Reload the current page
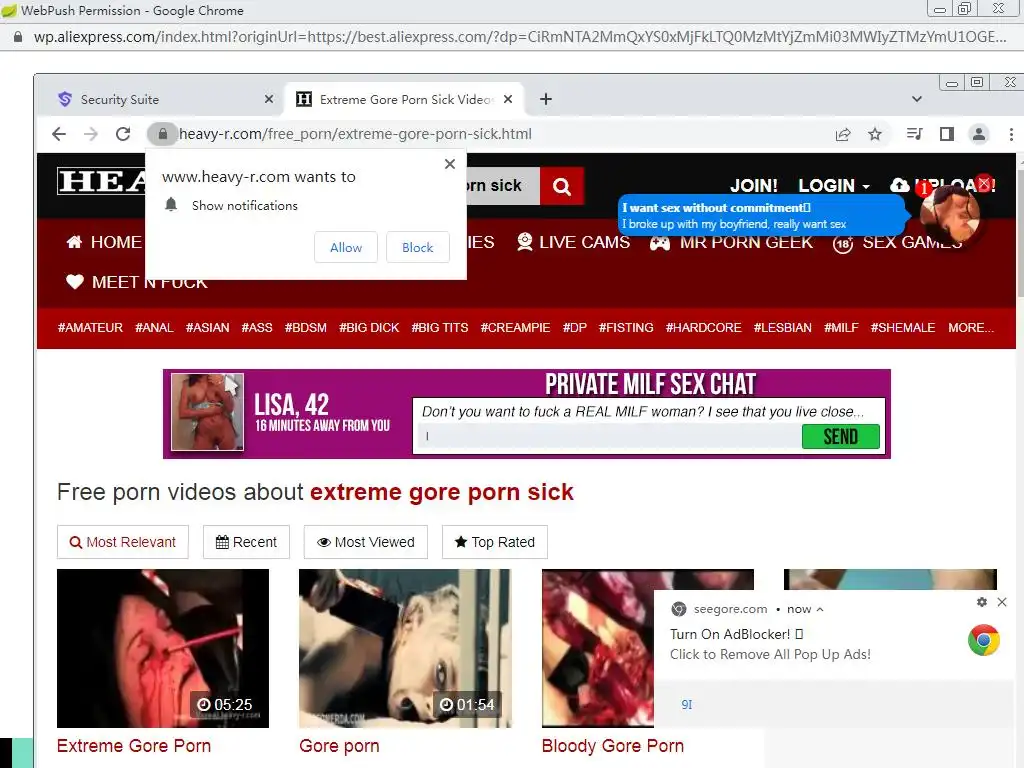This screenshot has height=768, width=1024. click(x=123, y=134)
